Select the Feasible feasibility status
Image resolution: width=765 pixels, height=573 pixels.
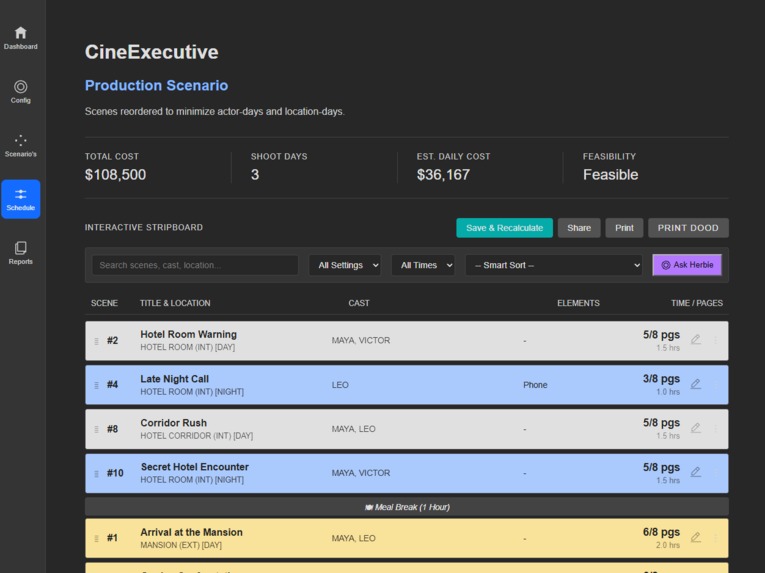pos(610,175)
